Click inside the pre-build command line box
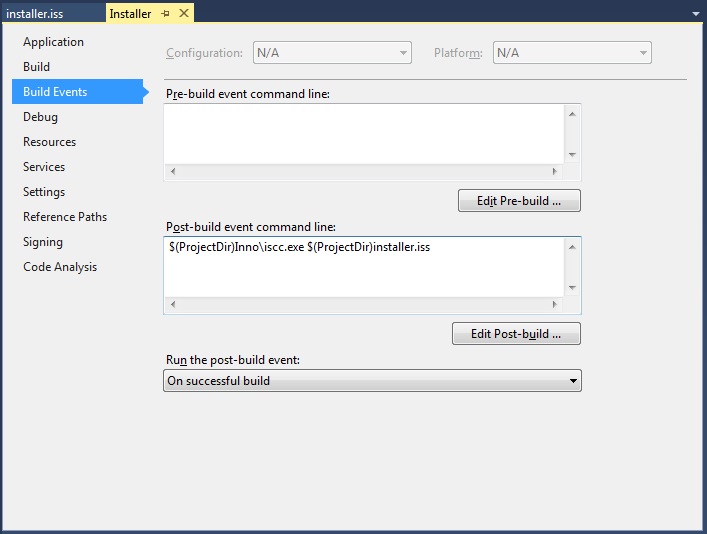This screenshot has width=707, height=534. tap(364, 134)
